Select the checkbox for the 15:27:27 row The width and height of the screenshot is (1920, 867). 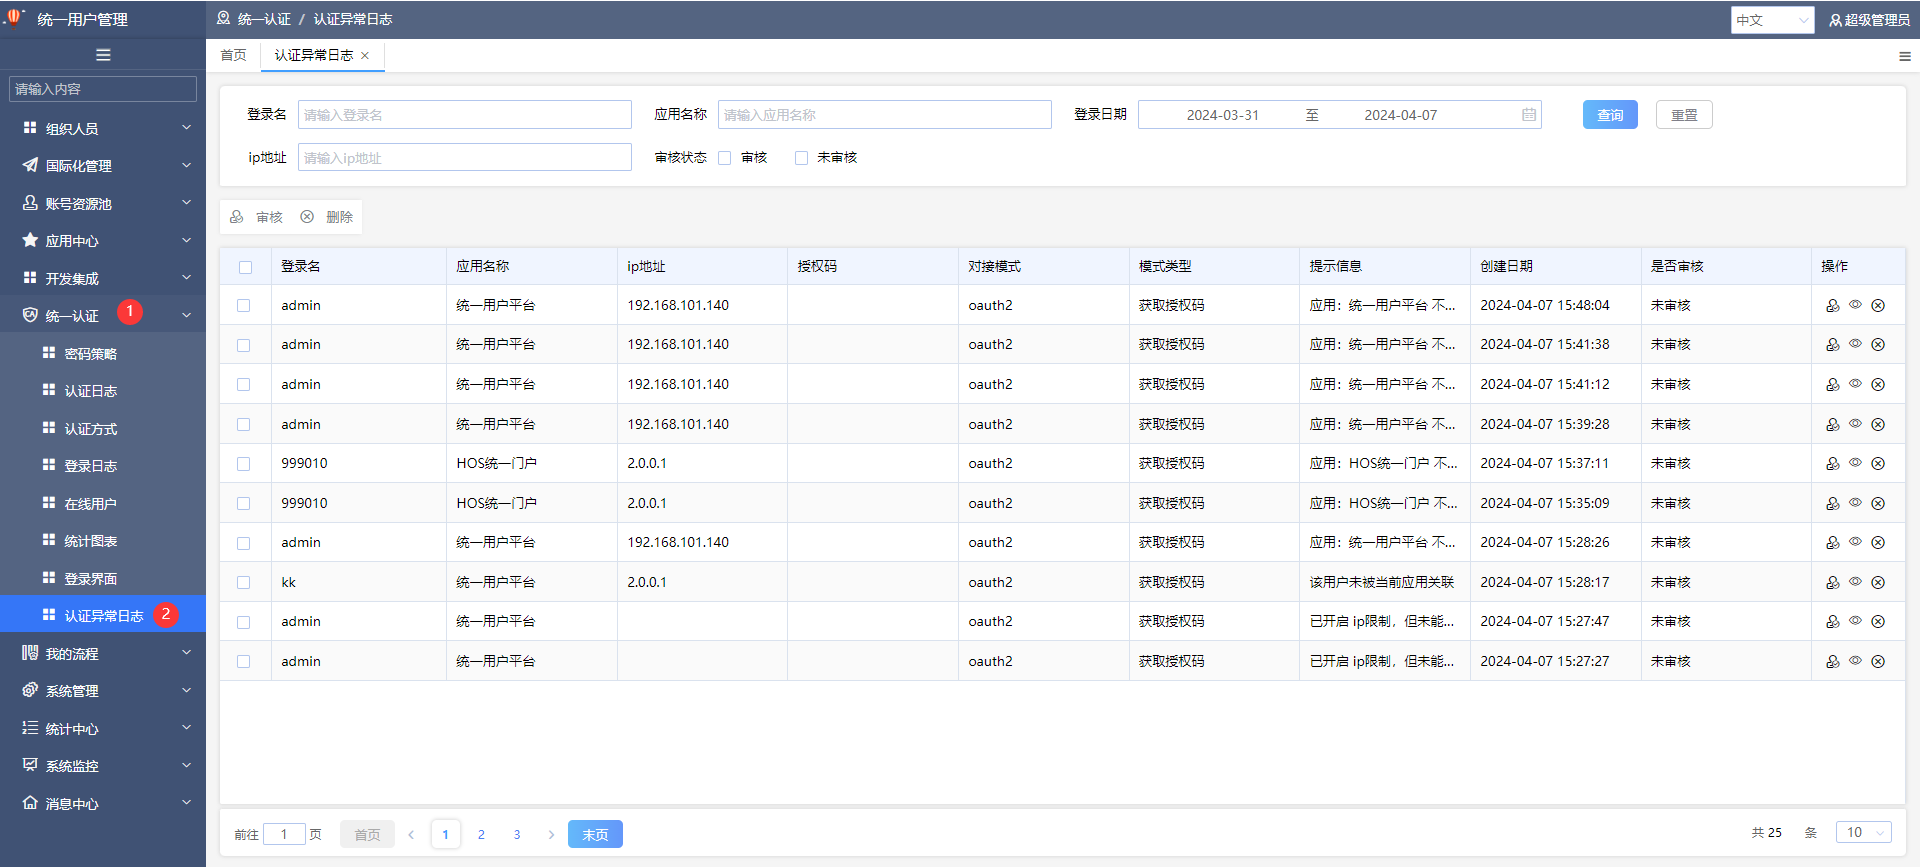coord(243,661)
